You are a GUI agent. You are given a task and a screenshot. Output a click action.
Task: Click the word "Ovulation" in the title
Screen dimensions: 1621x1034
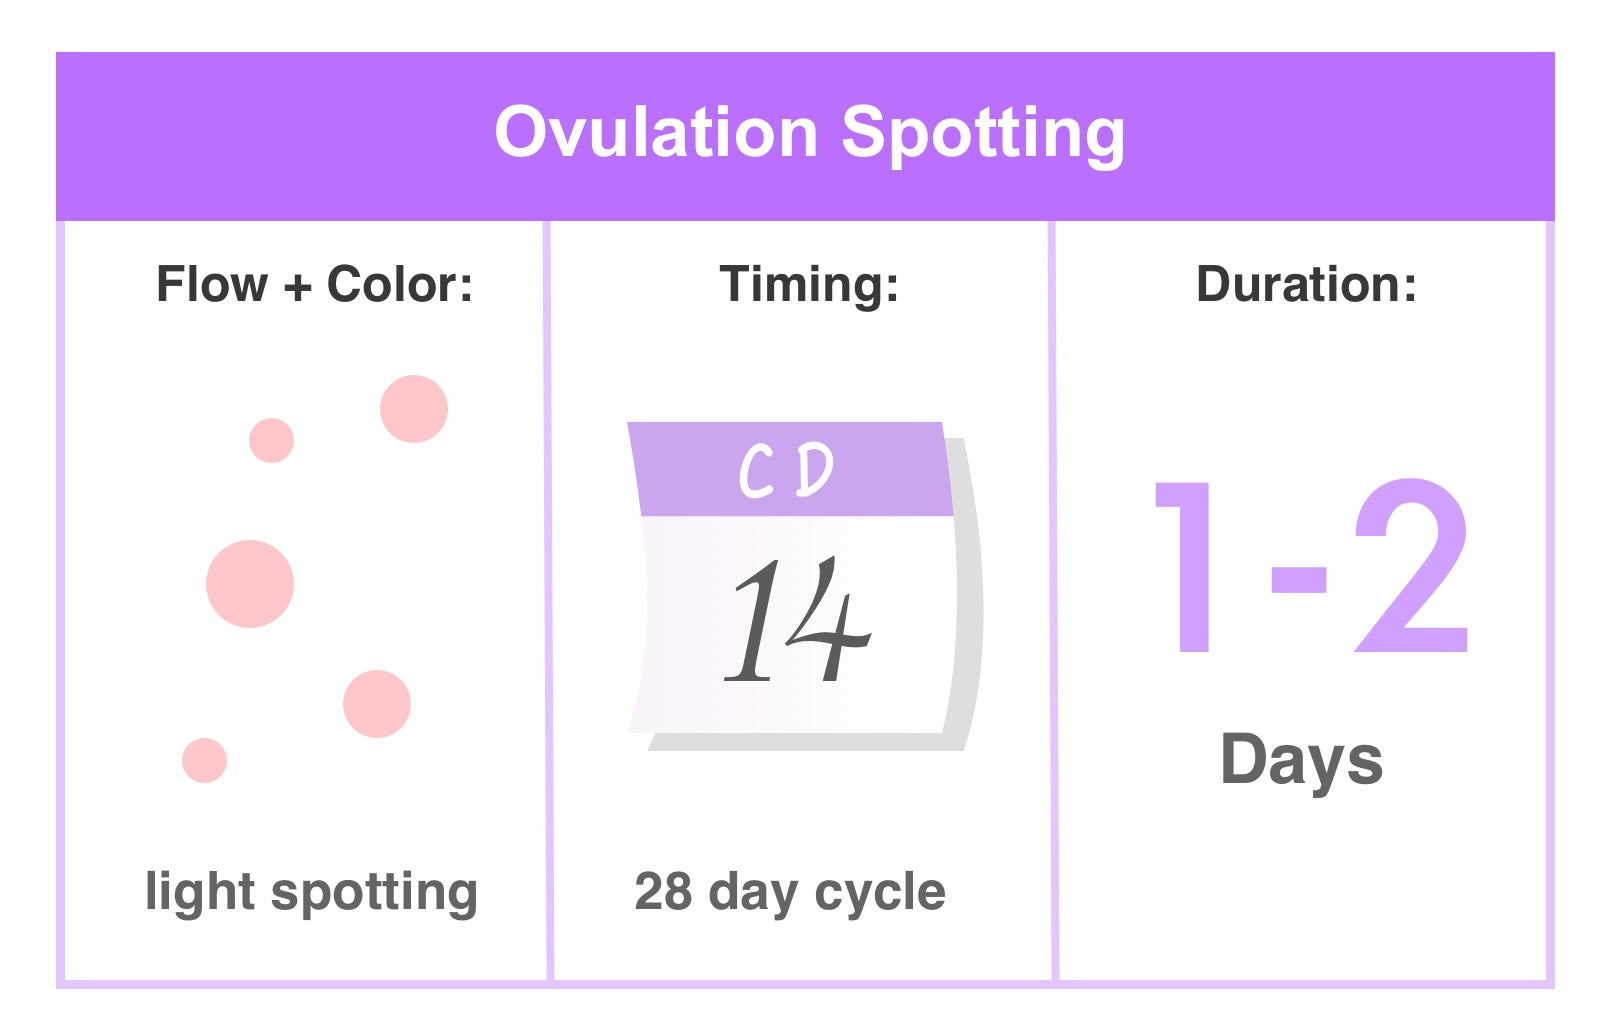[x=657, y=133]
